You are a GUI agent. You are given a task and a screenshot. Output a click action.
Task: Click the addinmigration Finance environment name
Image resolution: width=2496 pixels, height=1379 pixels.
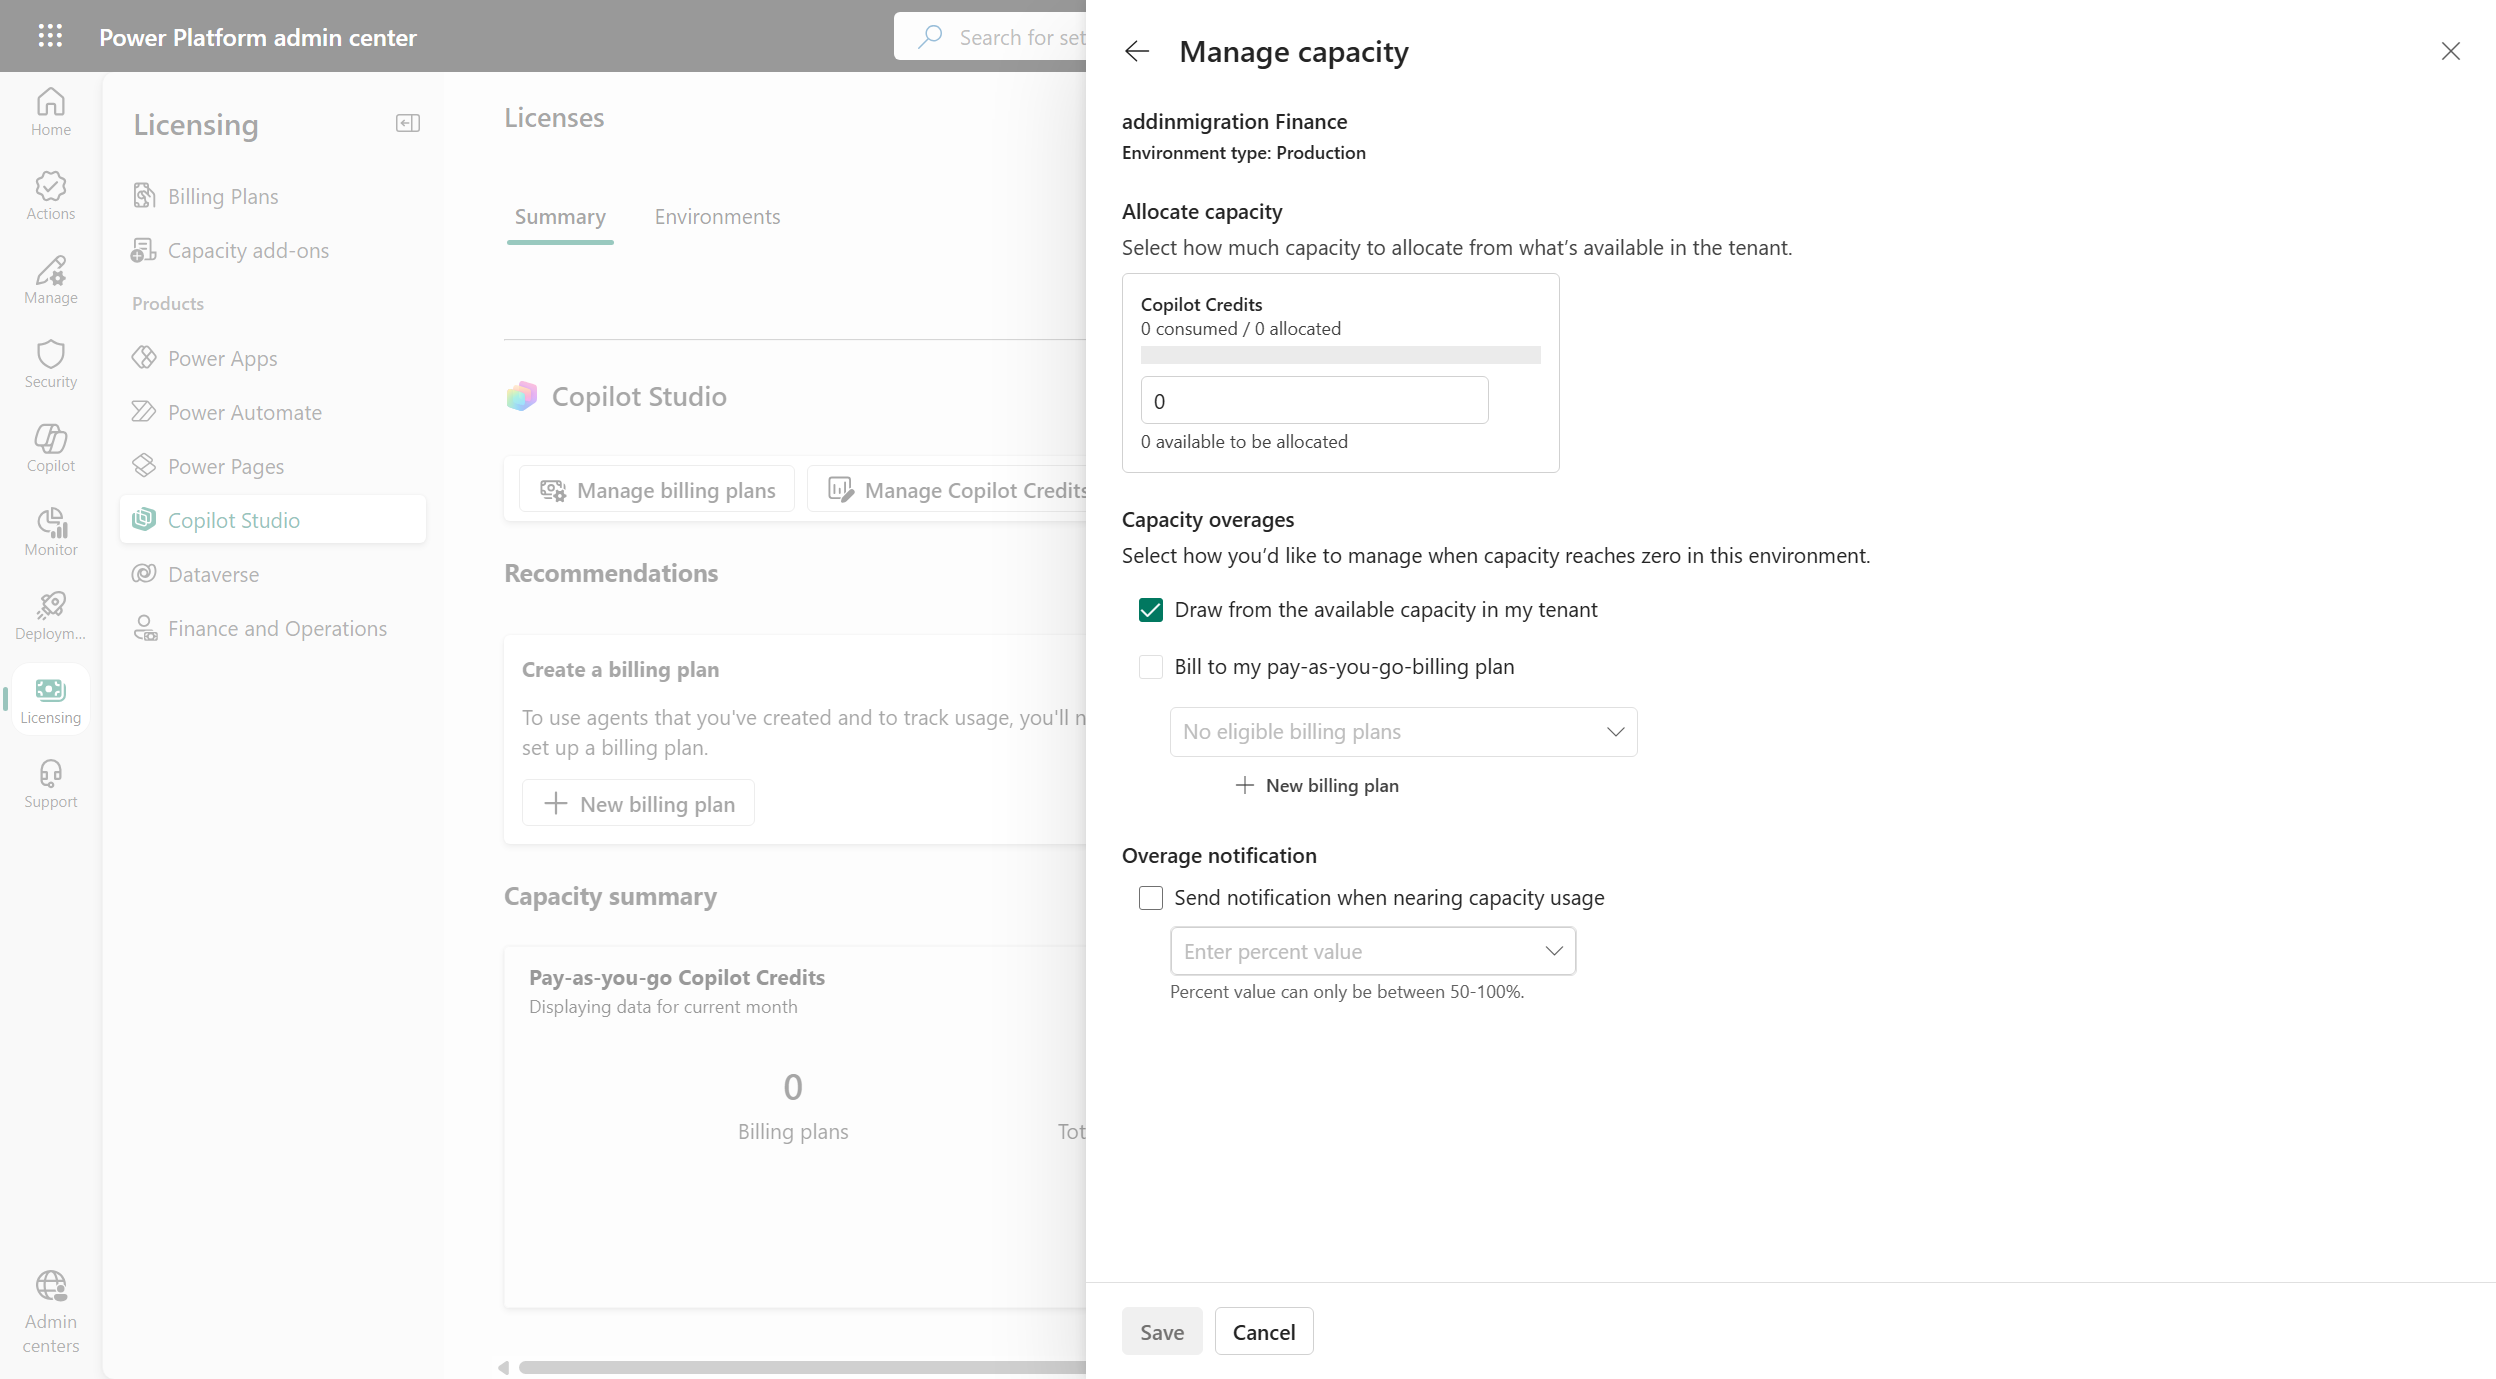[x=1234, y=122]
